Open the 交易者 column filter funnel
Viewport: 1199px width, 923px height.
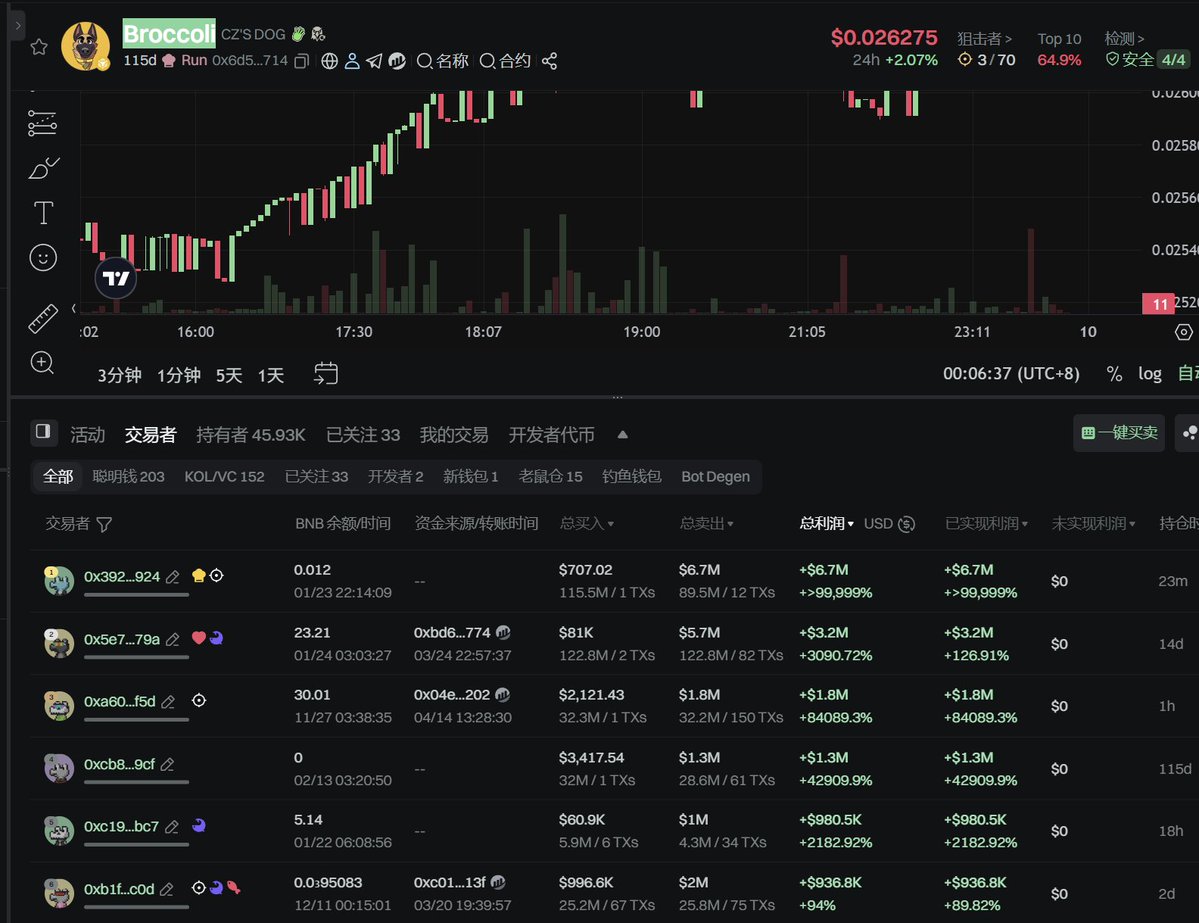[x=105, y=524]
